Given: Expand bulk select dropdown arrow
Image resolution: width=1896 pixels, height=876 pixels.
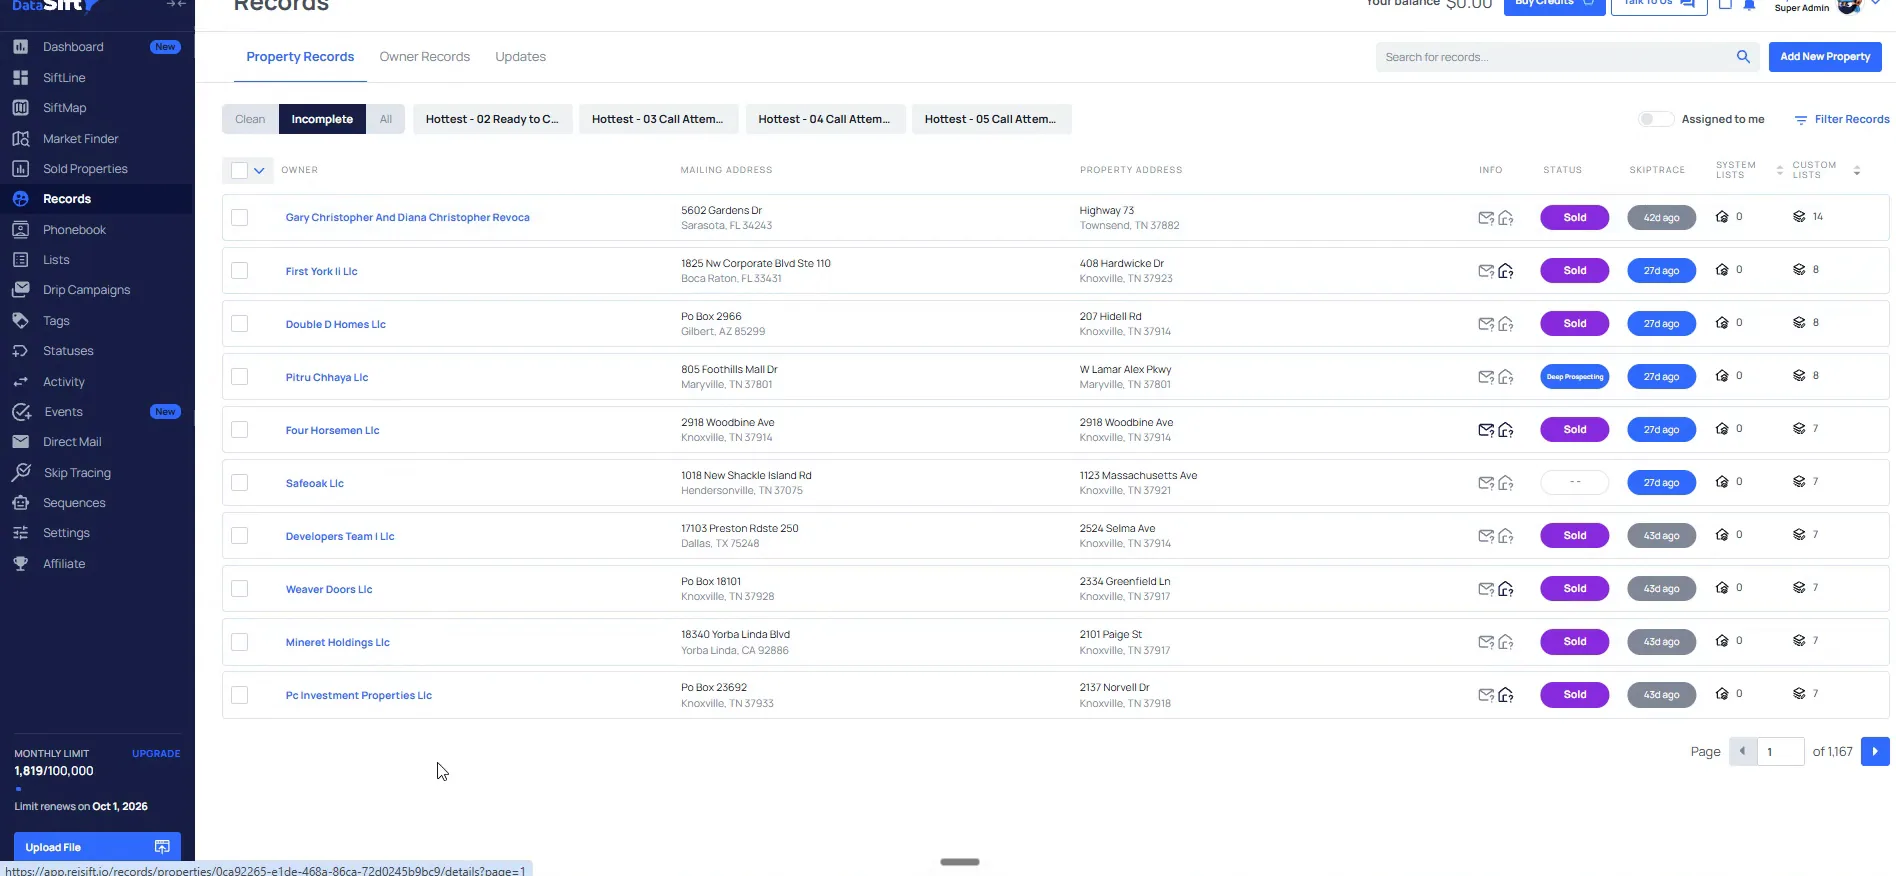Looking at the screenshot, I should pos(259,170).
